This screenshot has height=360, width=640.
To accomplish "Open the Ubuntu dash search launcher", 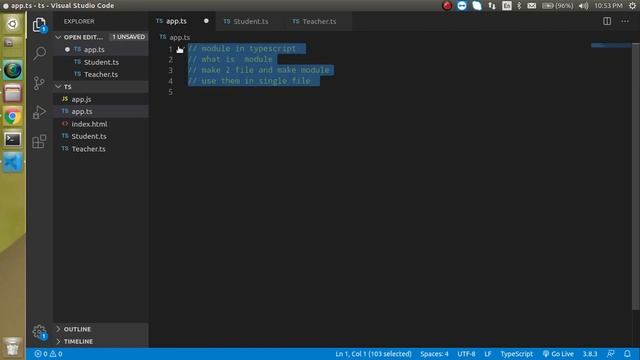I will click(13, 24).
